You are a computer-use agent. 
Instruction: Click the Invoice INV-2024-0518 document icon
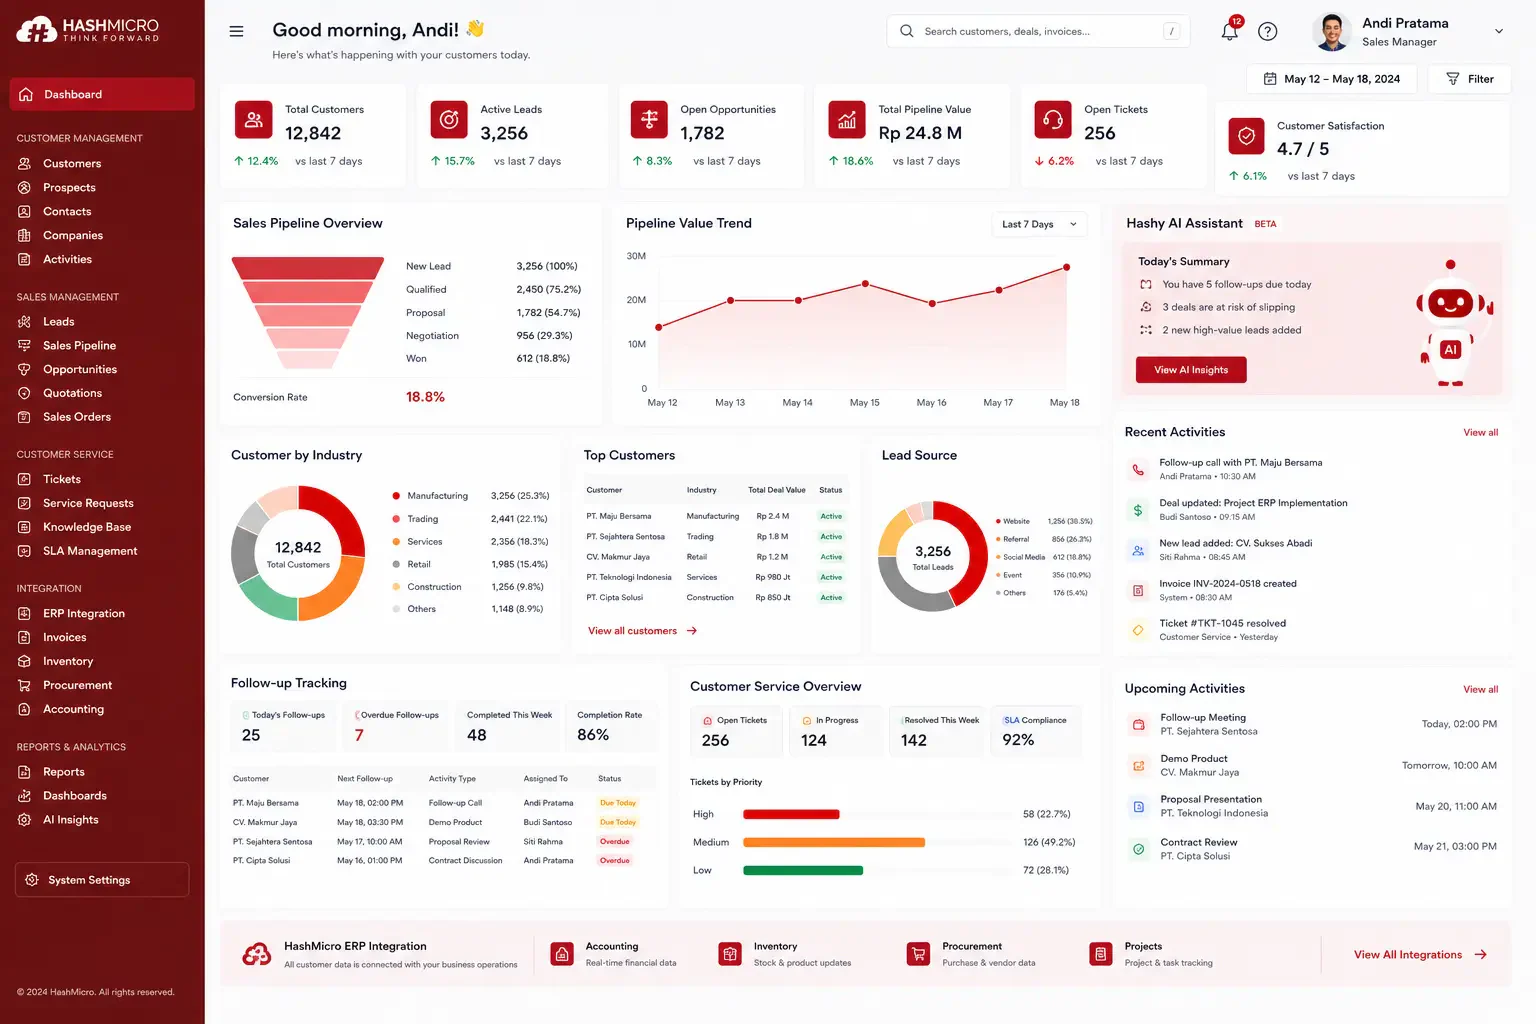pyautogui.click(x=1138, y=590)
